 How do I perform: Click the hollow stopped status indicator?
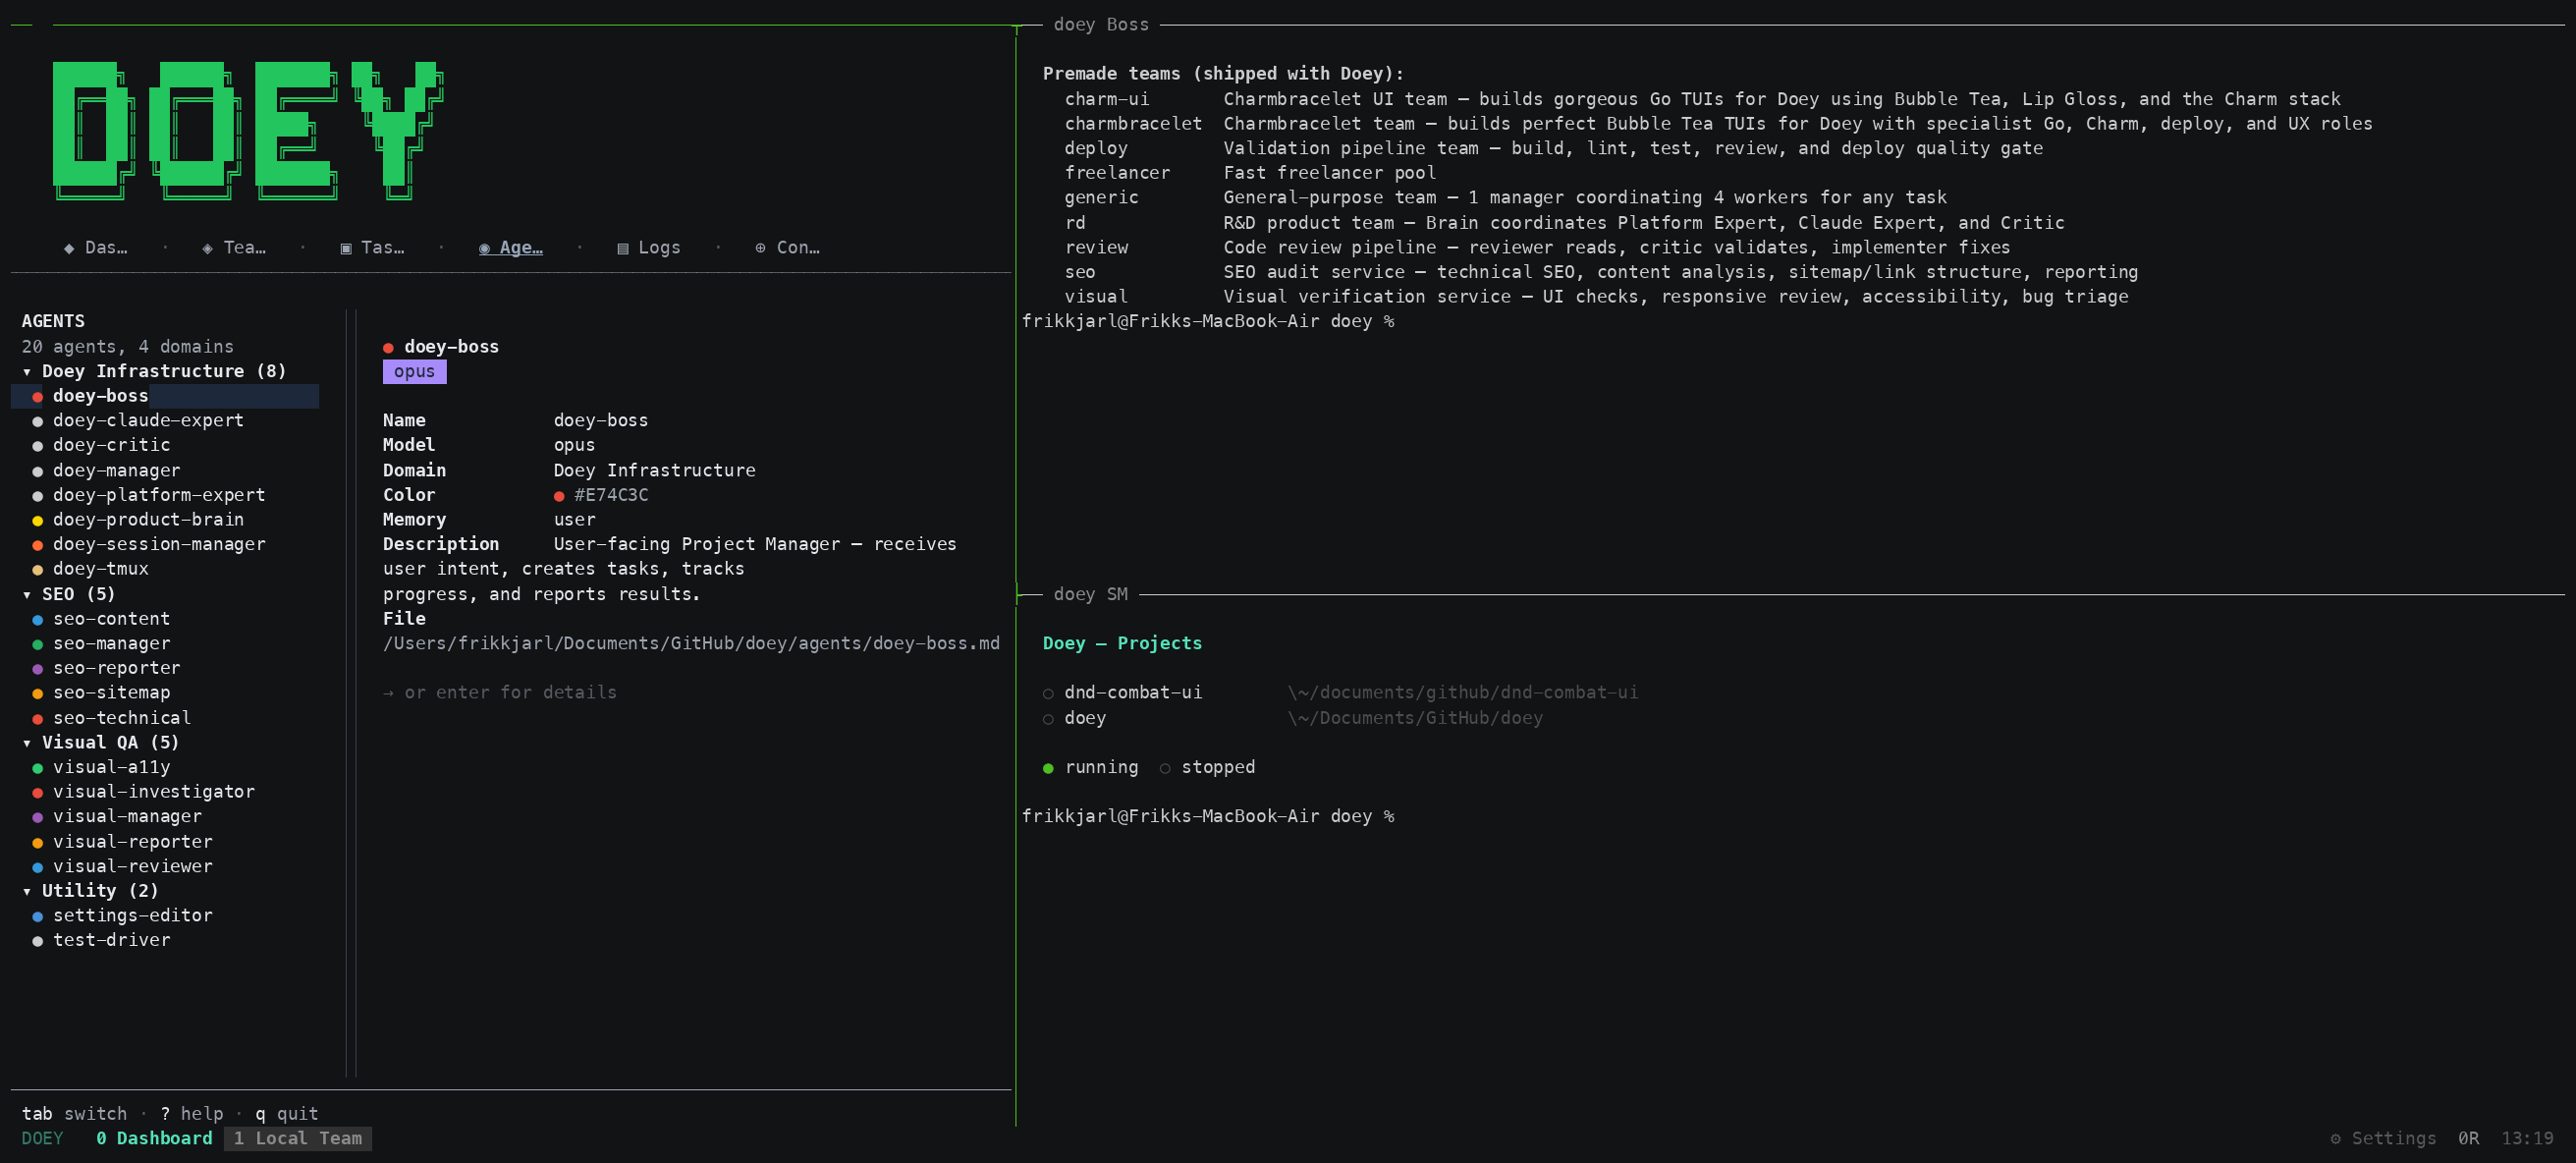coord(1165,768)
